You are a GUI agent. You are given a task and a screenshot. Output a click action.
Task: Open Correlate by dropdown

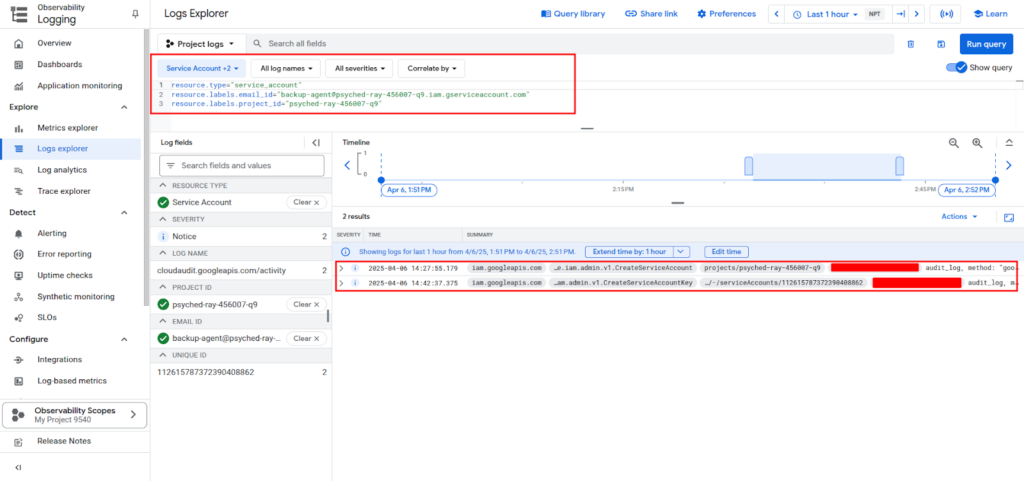pyautogui.click(x=432, y=68)
